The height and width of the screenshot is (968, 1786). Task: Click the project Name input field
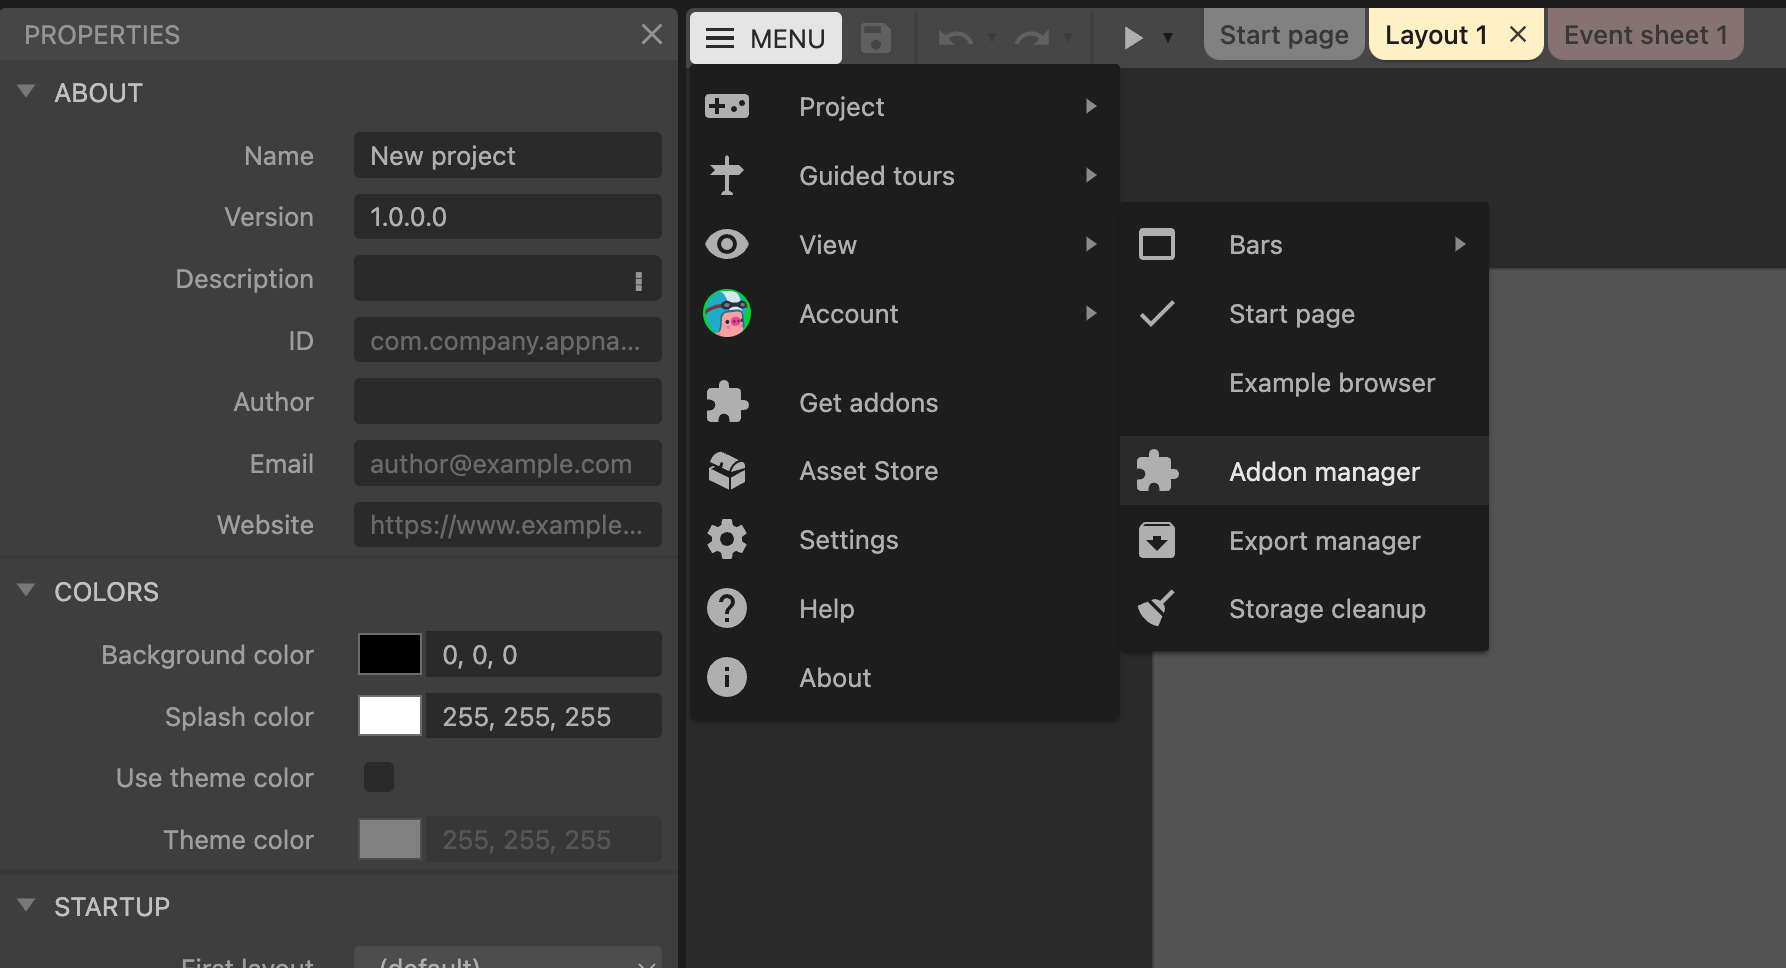[507, 156]
